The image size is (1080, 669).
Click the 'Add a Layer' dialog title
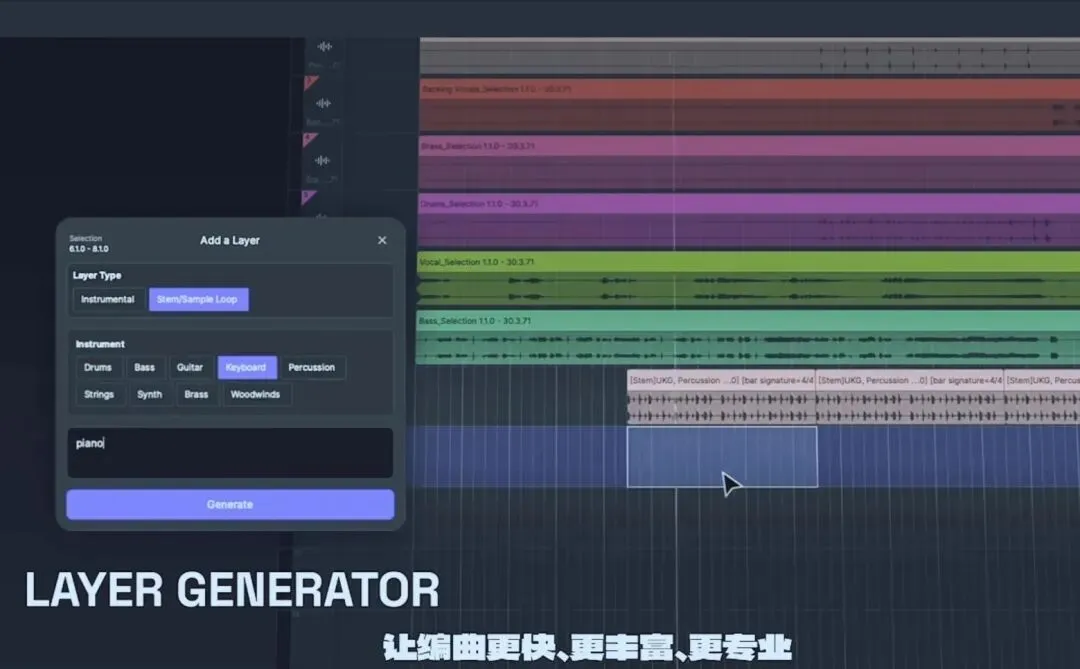point(230,240)
